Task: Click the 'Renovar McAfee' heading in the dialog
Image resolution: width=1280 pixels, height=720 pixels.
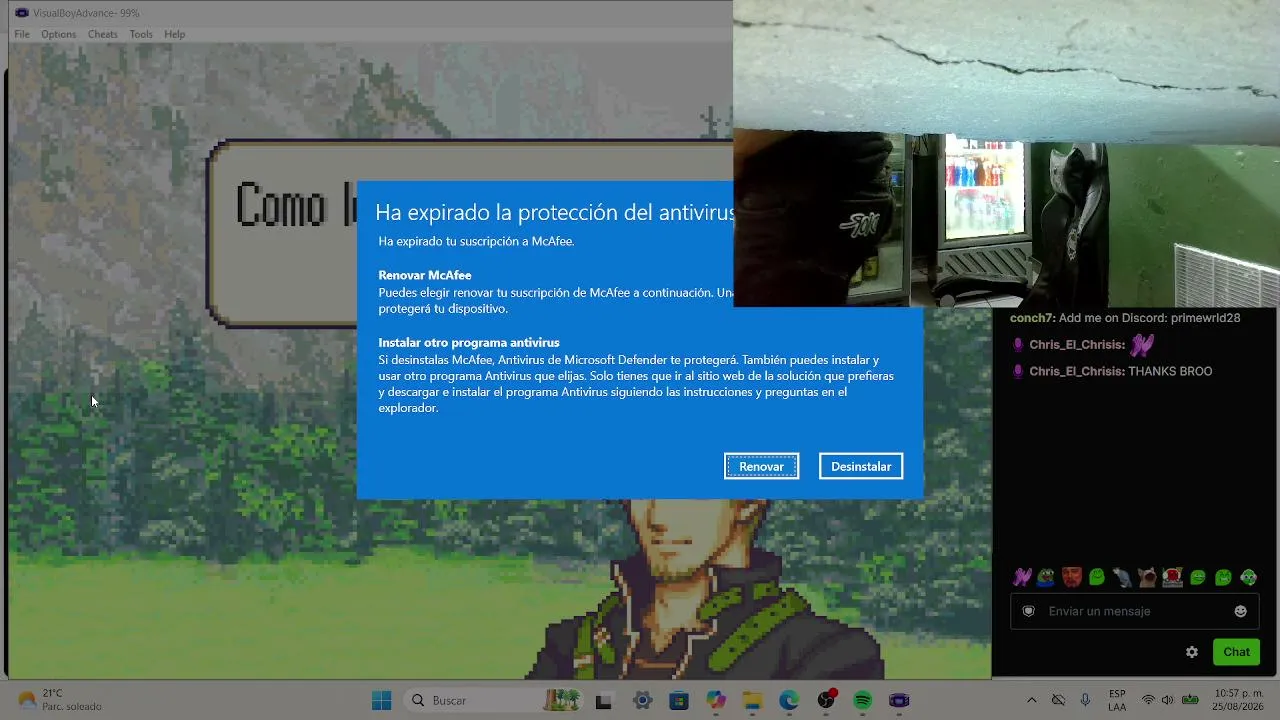Action: pos(425,275)
